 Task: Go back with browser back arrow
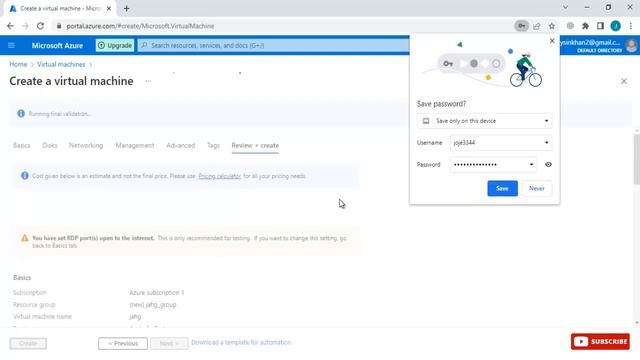[10, 26]
